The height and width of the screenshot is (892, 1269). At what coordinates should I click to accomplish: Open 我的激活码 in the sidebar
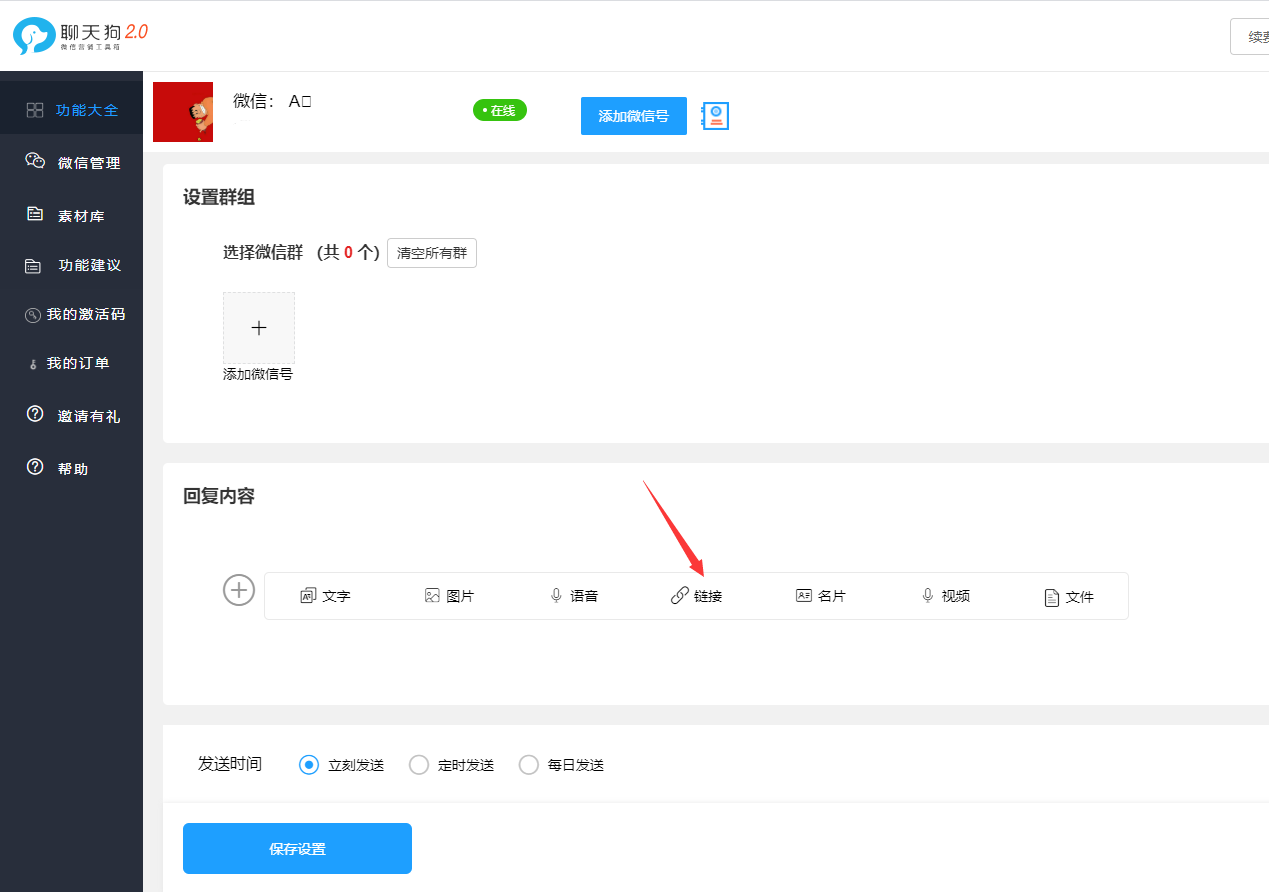click(x=71, y=314)
